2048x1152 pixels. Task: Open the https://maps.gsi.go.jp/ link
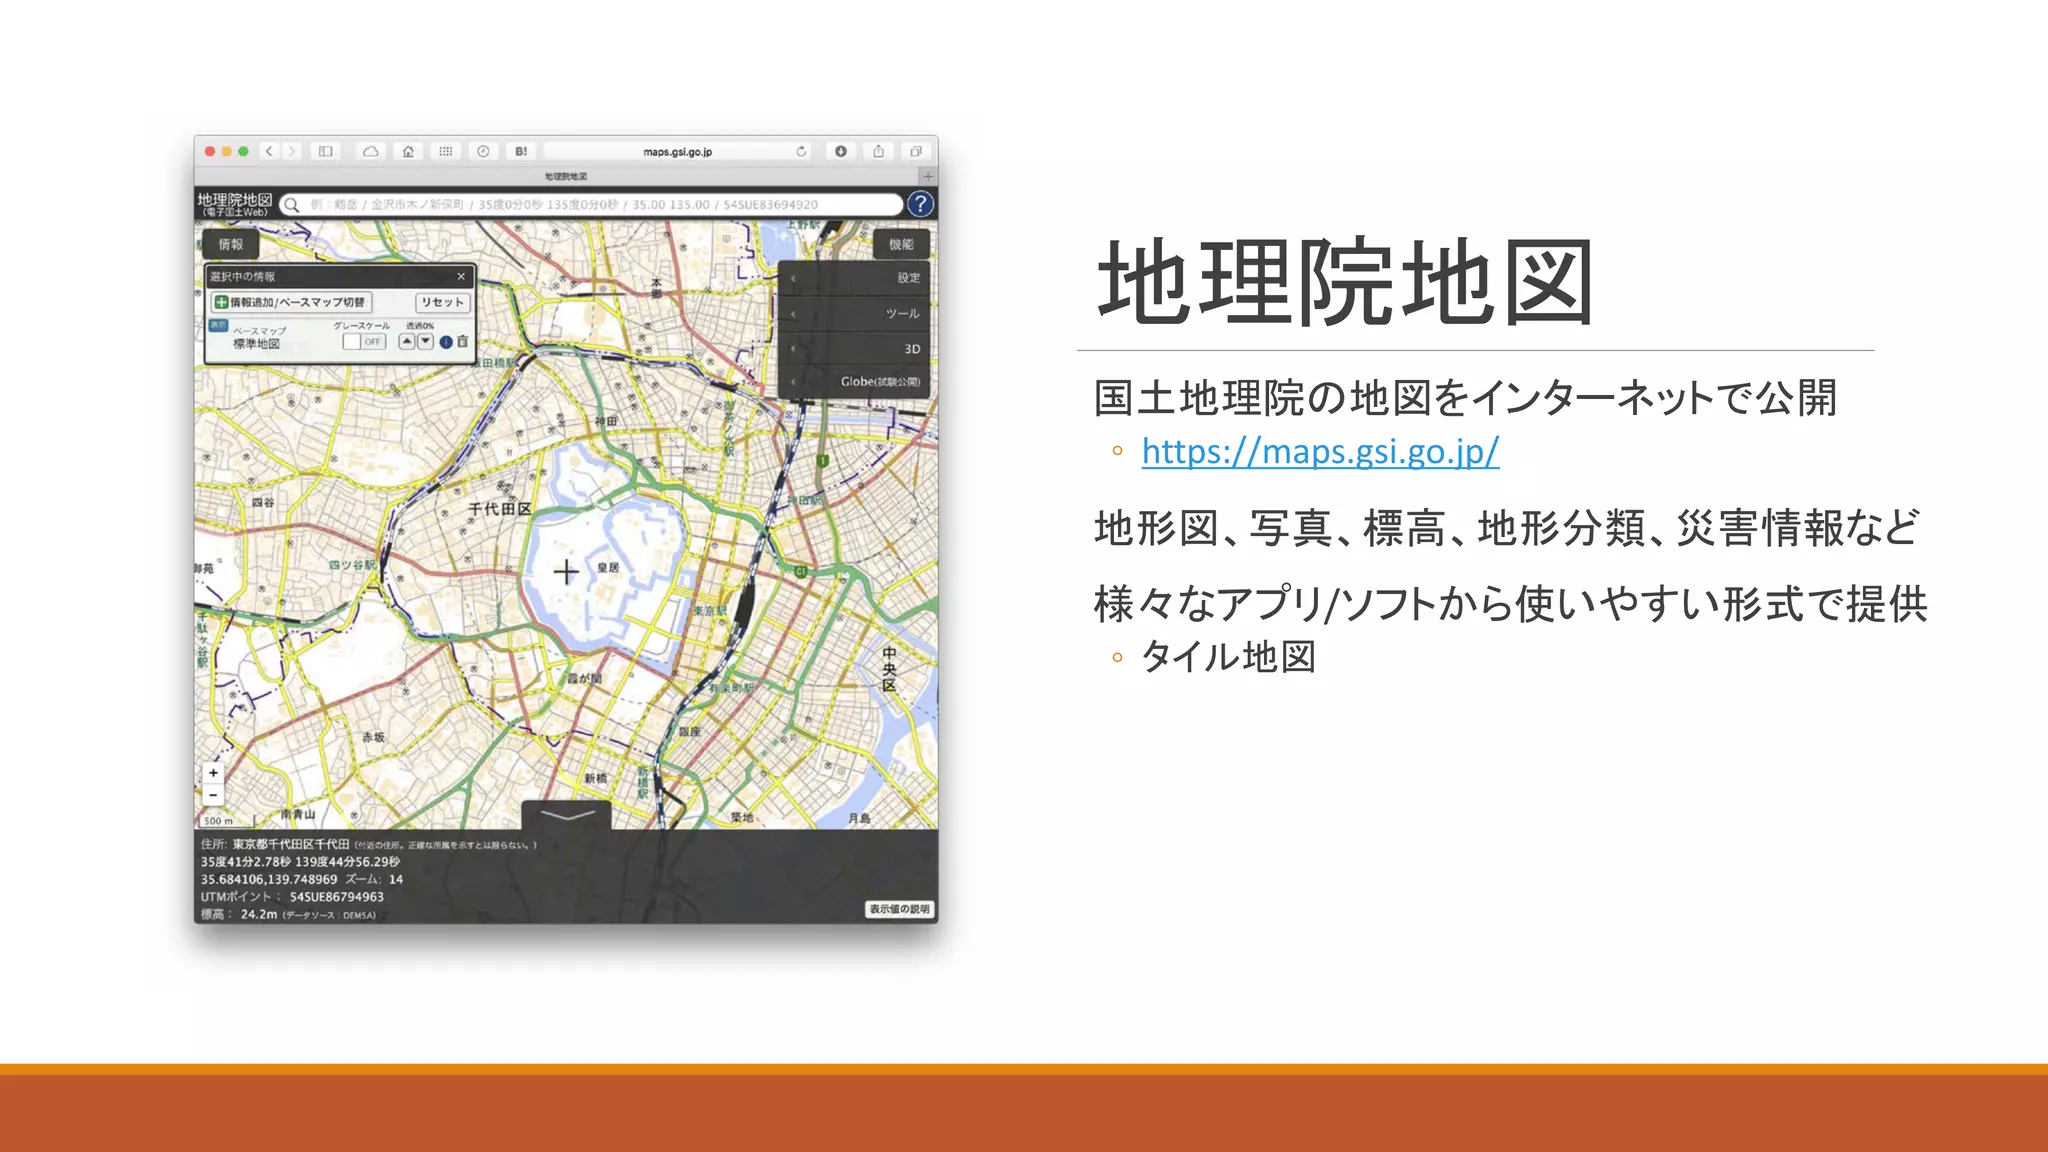click(1320, 452)
